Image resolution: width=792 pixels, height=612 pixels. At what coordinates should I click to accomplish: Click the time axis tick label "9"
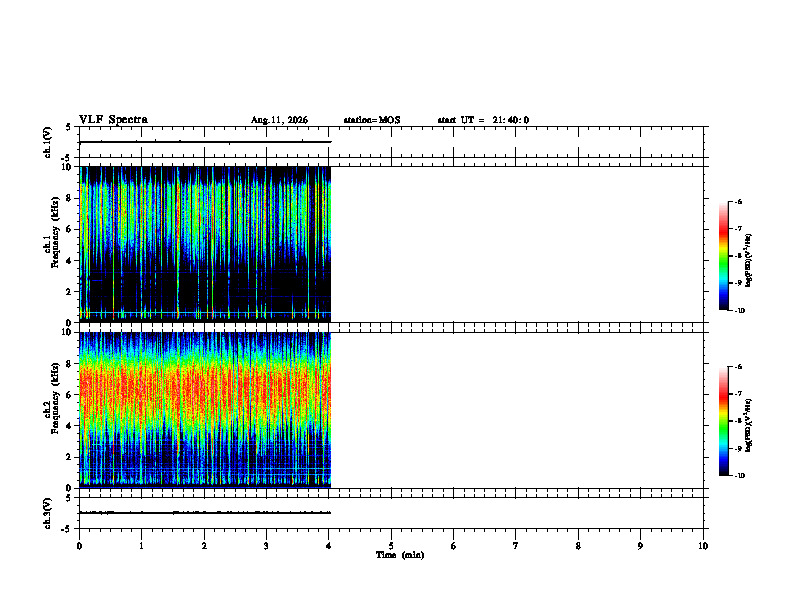[x=640, y=546]
